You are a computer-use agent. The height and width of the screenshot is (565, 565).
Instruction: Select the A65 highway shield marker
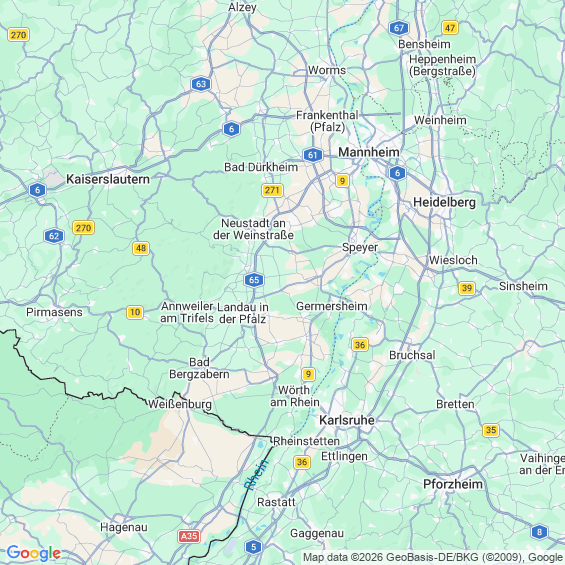254,280
